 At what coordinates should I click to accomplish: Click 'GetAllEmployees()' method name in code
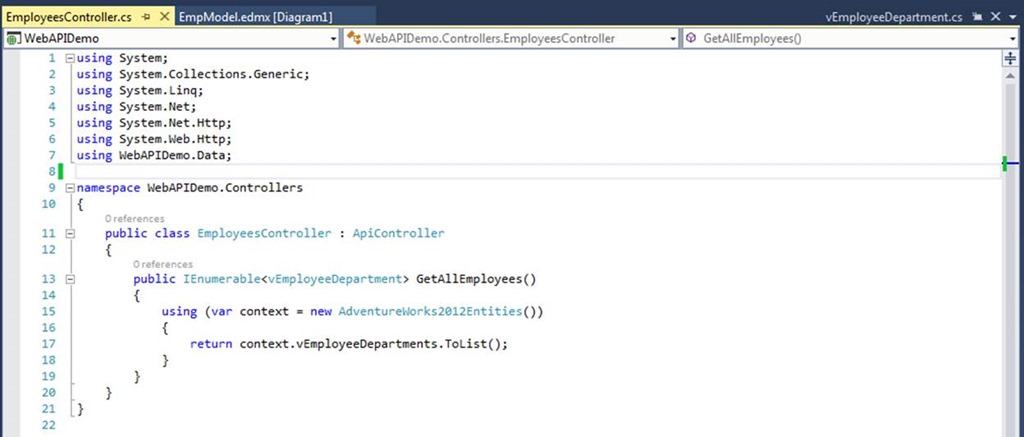(x=476, y=279)
